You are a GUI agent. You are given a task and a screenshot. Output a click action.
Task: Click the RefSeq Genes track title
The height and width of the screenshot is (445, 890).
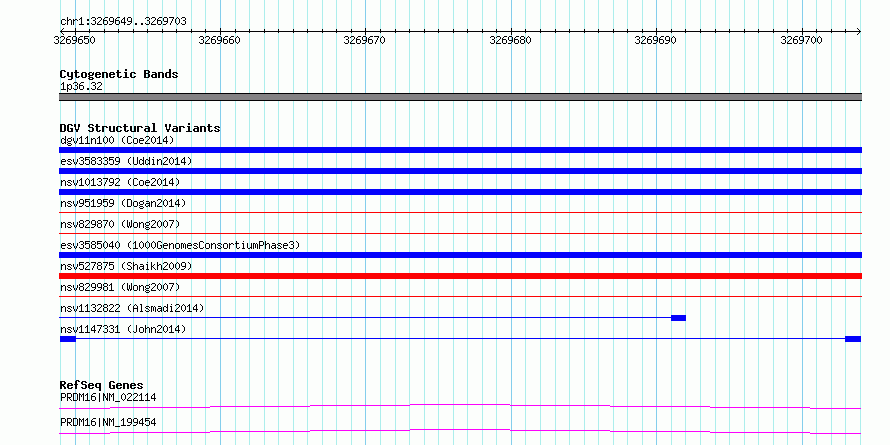tap(102, 385)
